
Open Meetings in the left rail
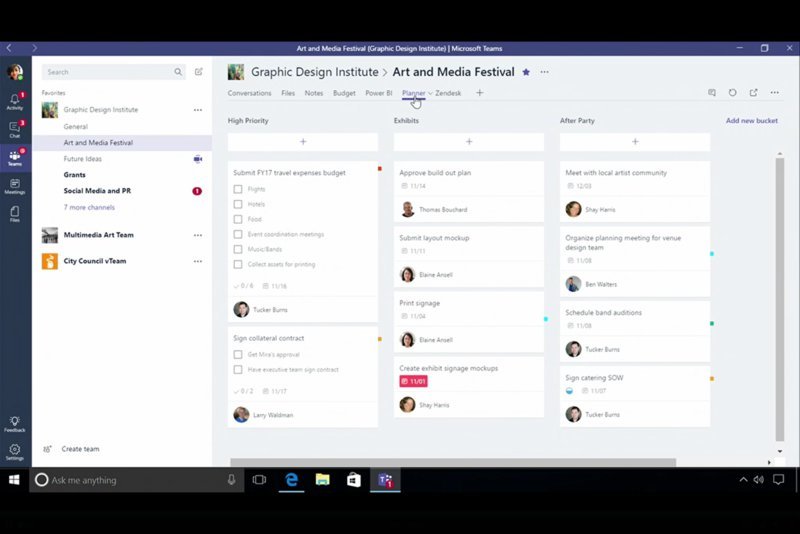pos(15,186)
